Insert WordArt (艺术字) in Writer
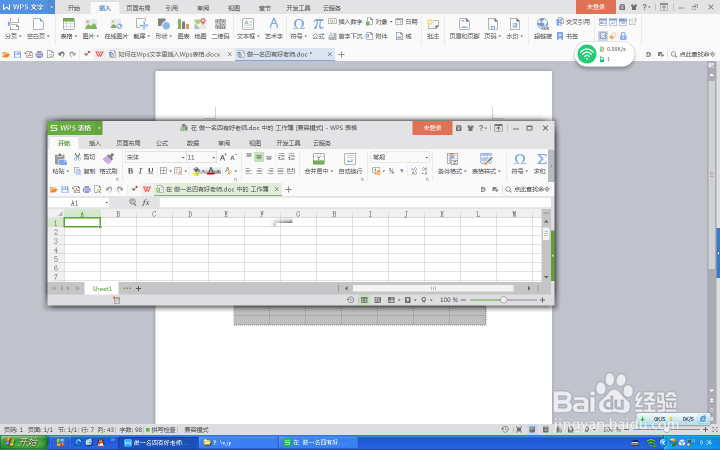The image size is (720, 450). coord(274,28)
